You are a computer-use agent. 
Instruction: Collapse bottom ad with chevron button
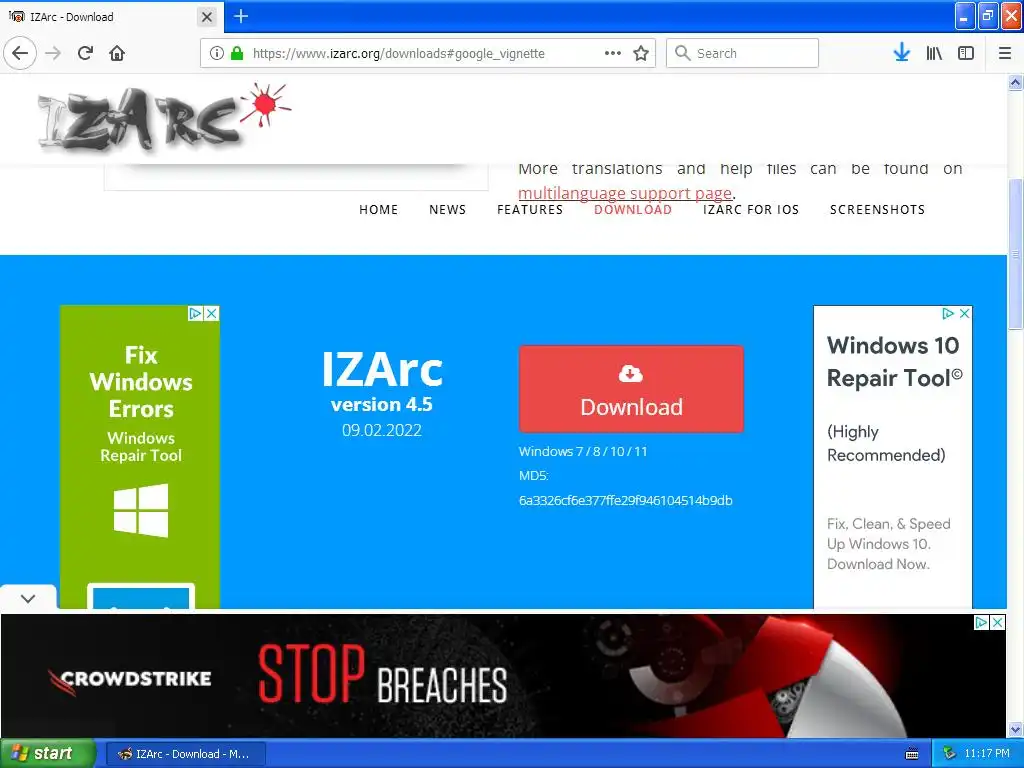(28, 598)
